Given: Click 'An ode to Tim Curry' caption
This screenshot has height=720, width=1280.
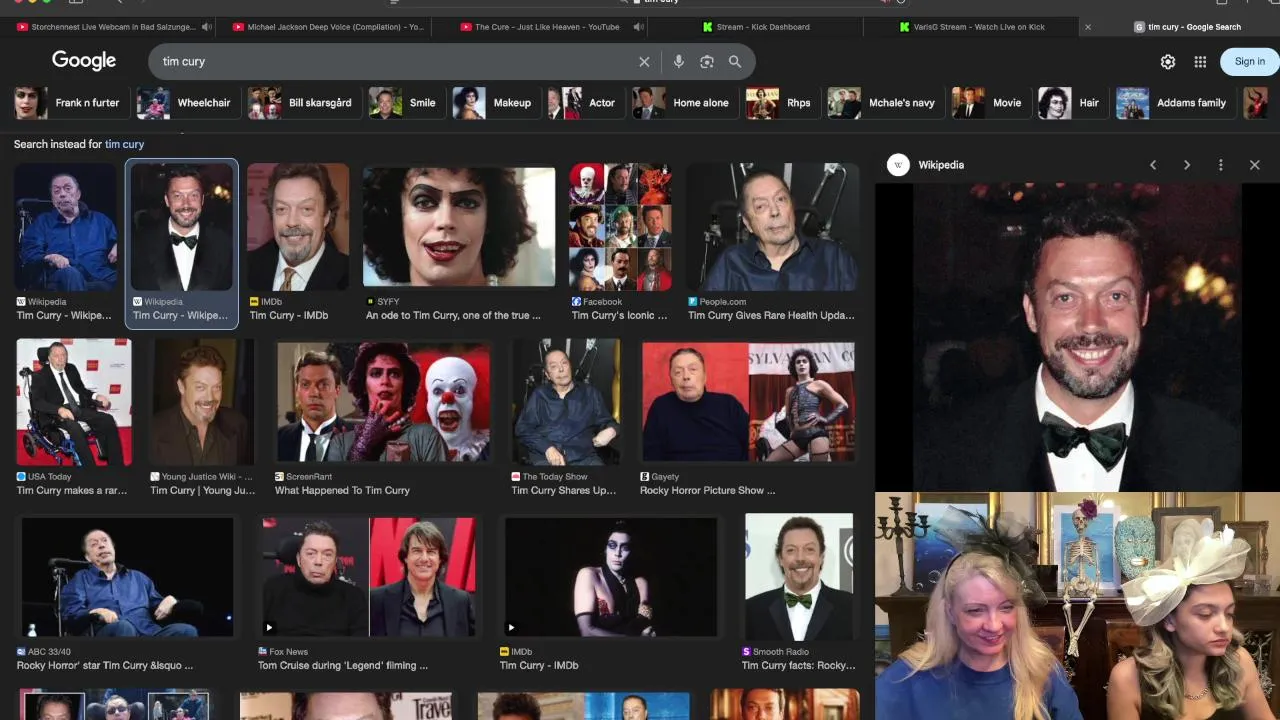Looking at the screenshot, I should 453,316.
